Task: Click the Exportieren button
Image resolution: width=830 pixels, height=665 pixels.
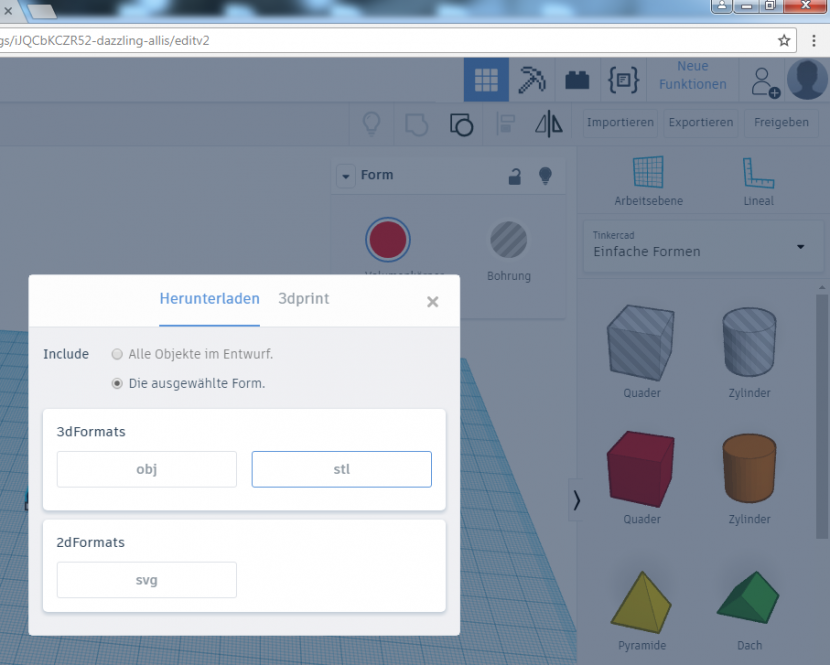Action: [700, 122]
